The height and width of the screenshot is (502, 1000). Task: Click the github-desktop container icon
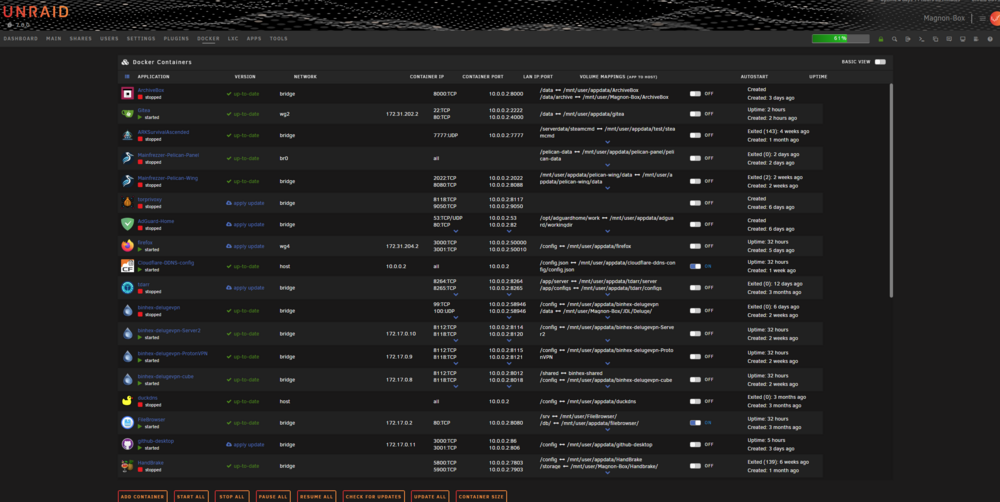point(128,445)
